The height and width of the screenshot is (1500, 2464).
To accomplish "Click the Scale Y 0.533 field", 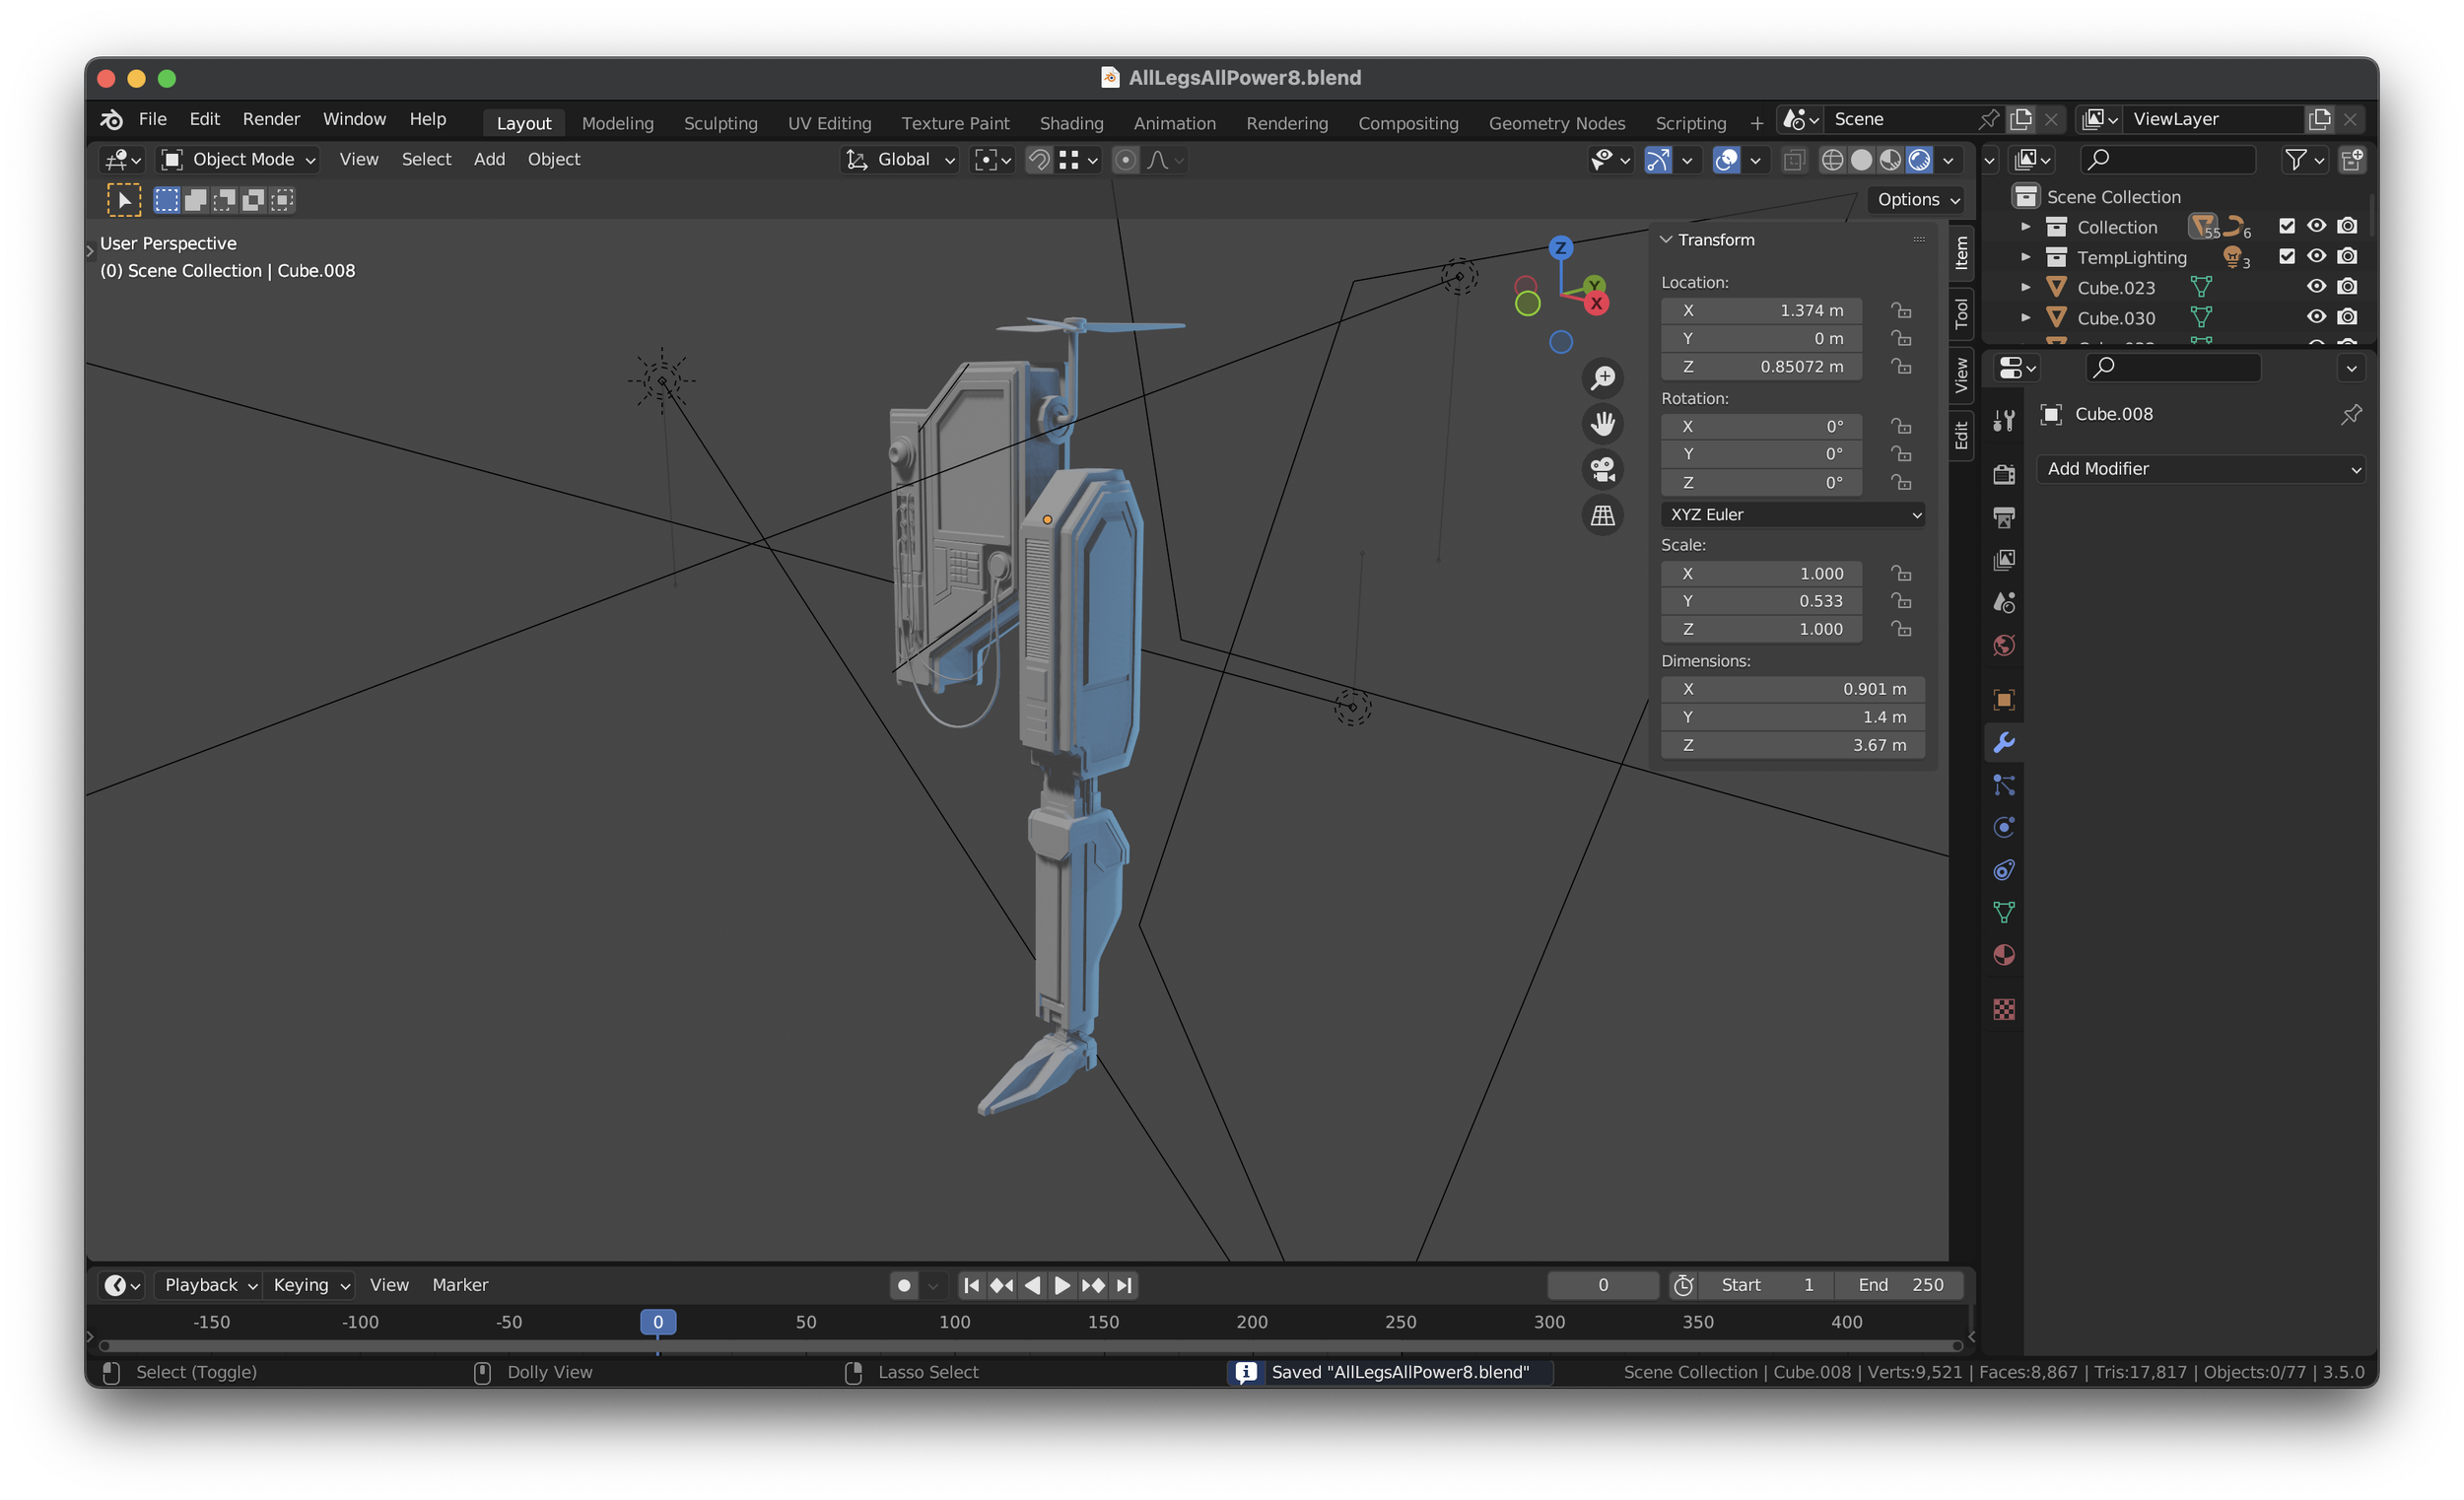I will [1761, 601].
